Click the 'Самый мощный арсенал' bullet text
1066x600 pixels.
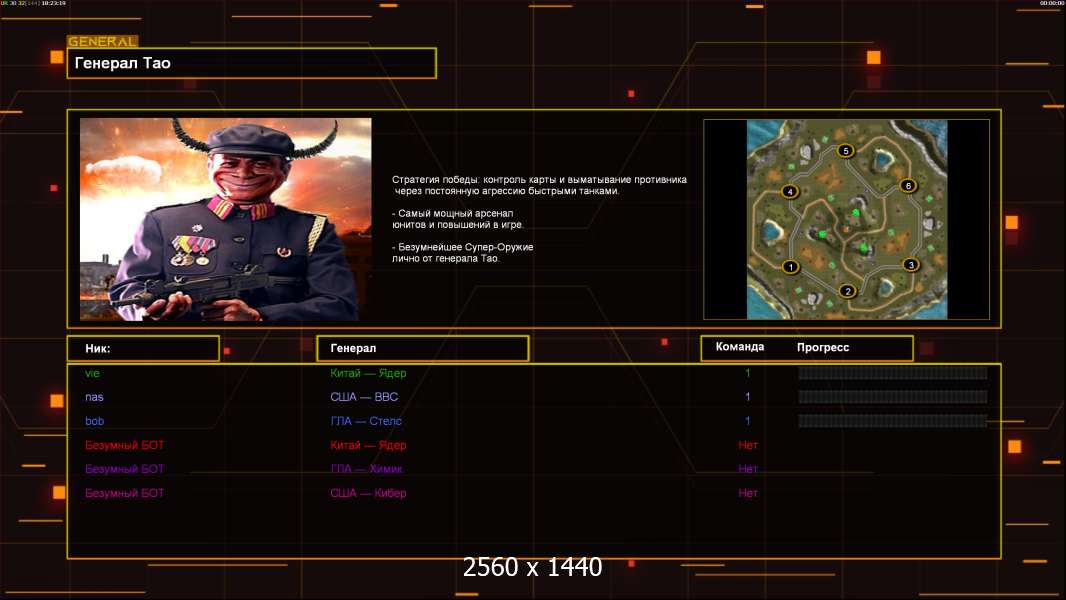tap(458, 219)
